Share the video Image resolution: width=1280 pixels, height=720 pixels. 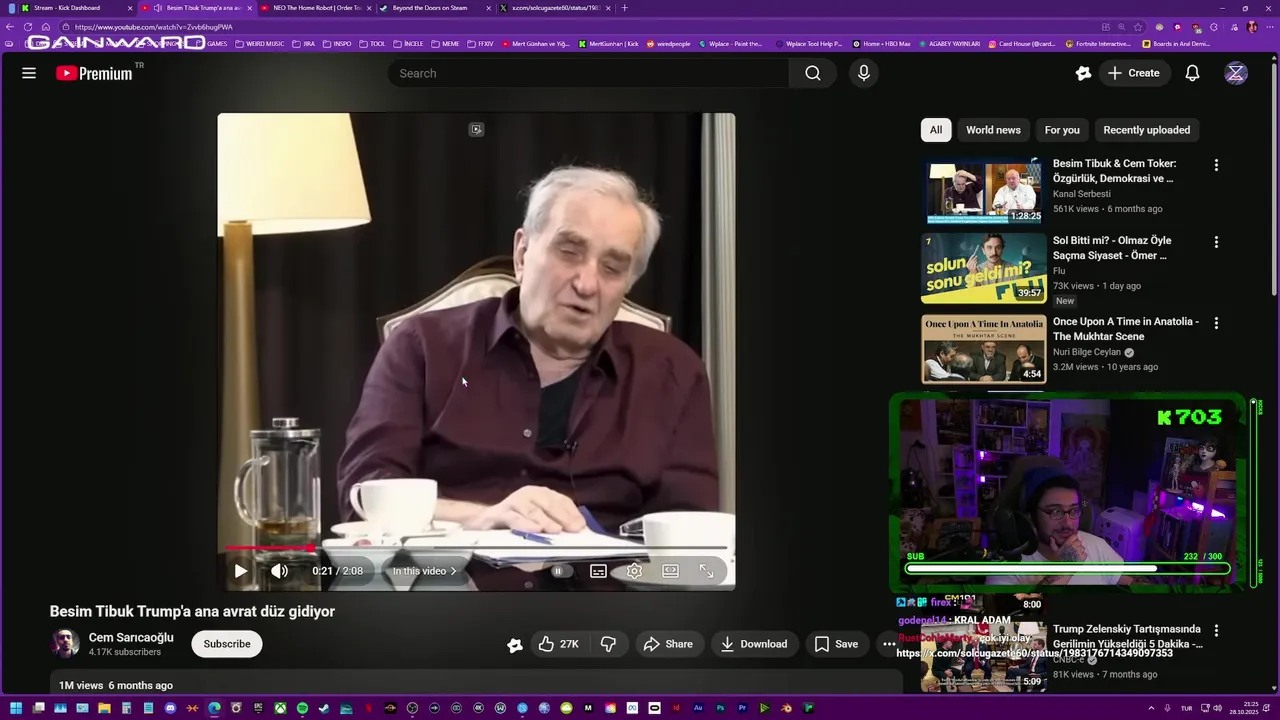coord(668,644)
